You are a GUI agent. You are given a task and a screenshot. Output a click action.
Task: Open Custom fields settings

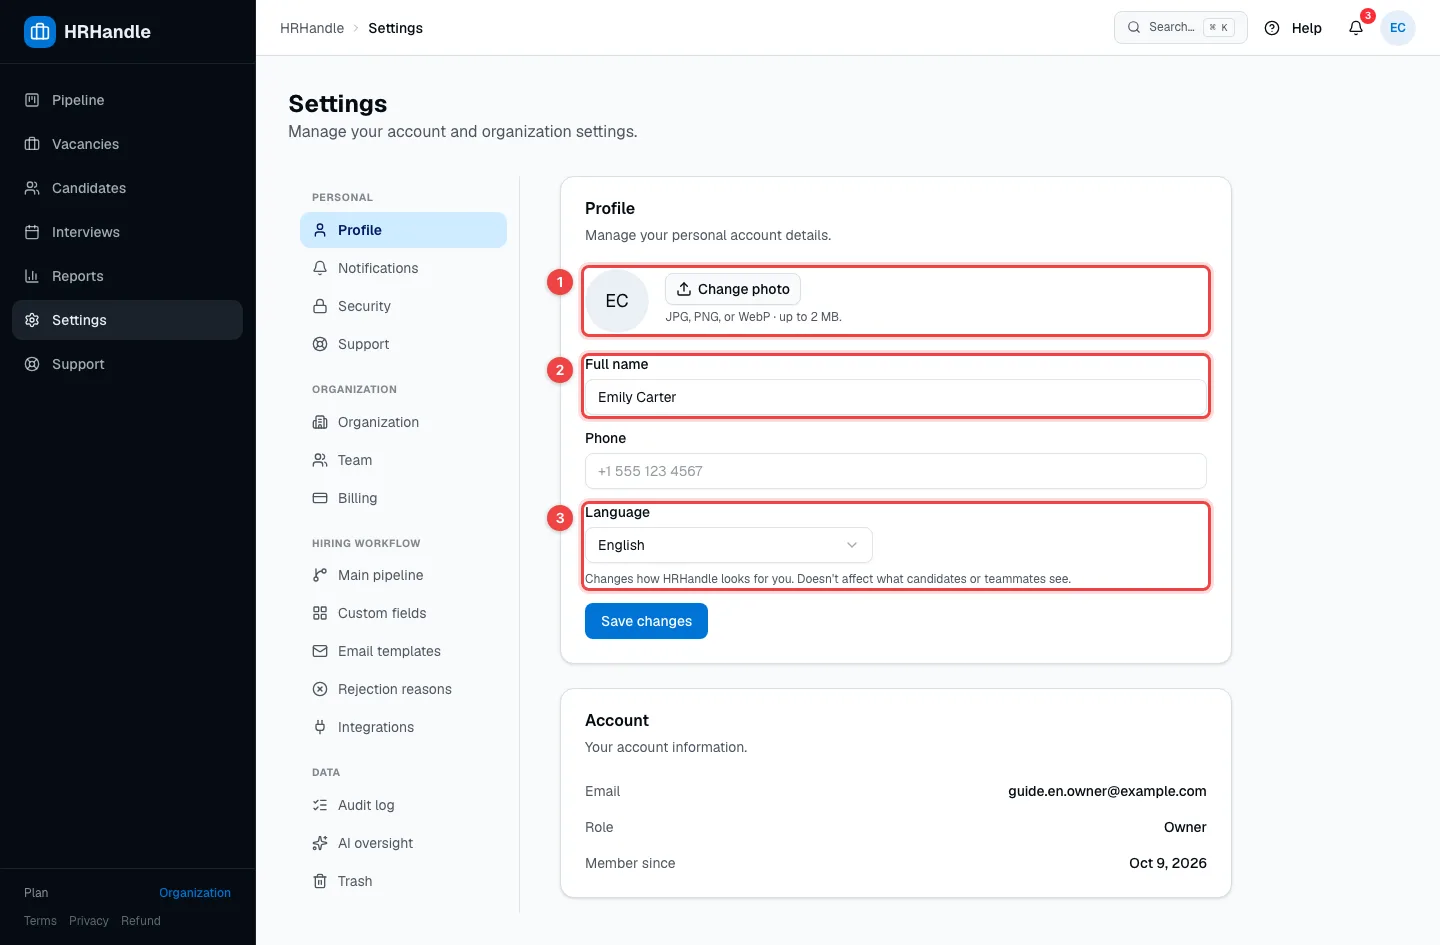[x=403, y=613]
